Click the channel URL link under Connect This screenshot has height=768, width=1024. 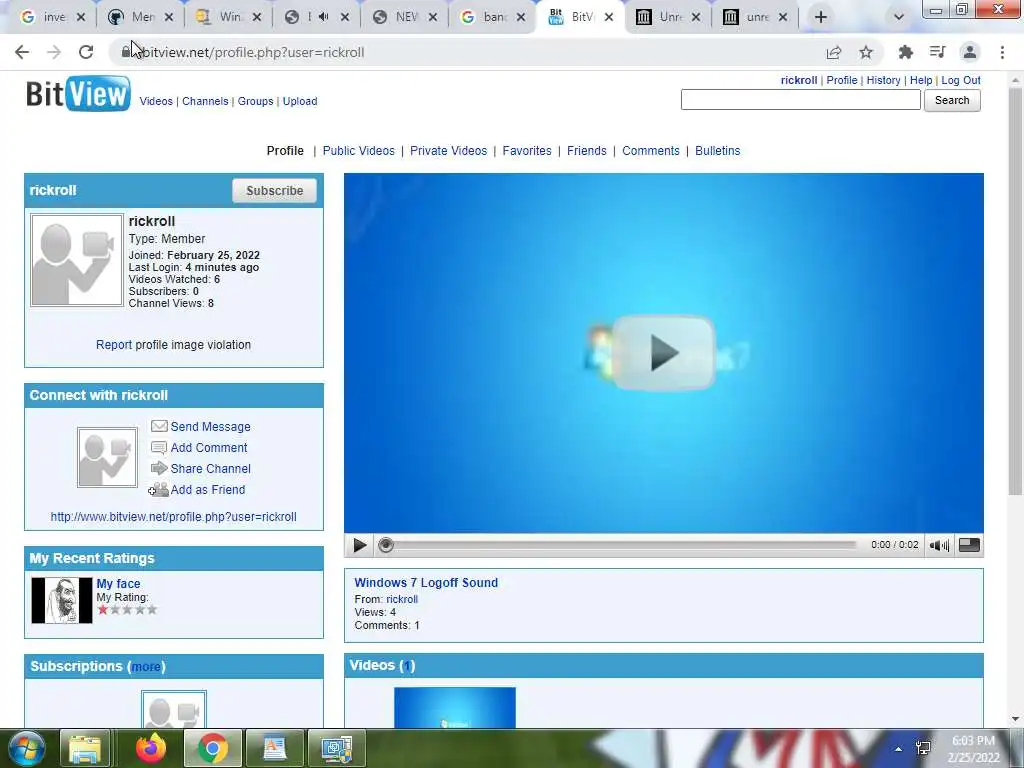173,517
